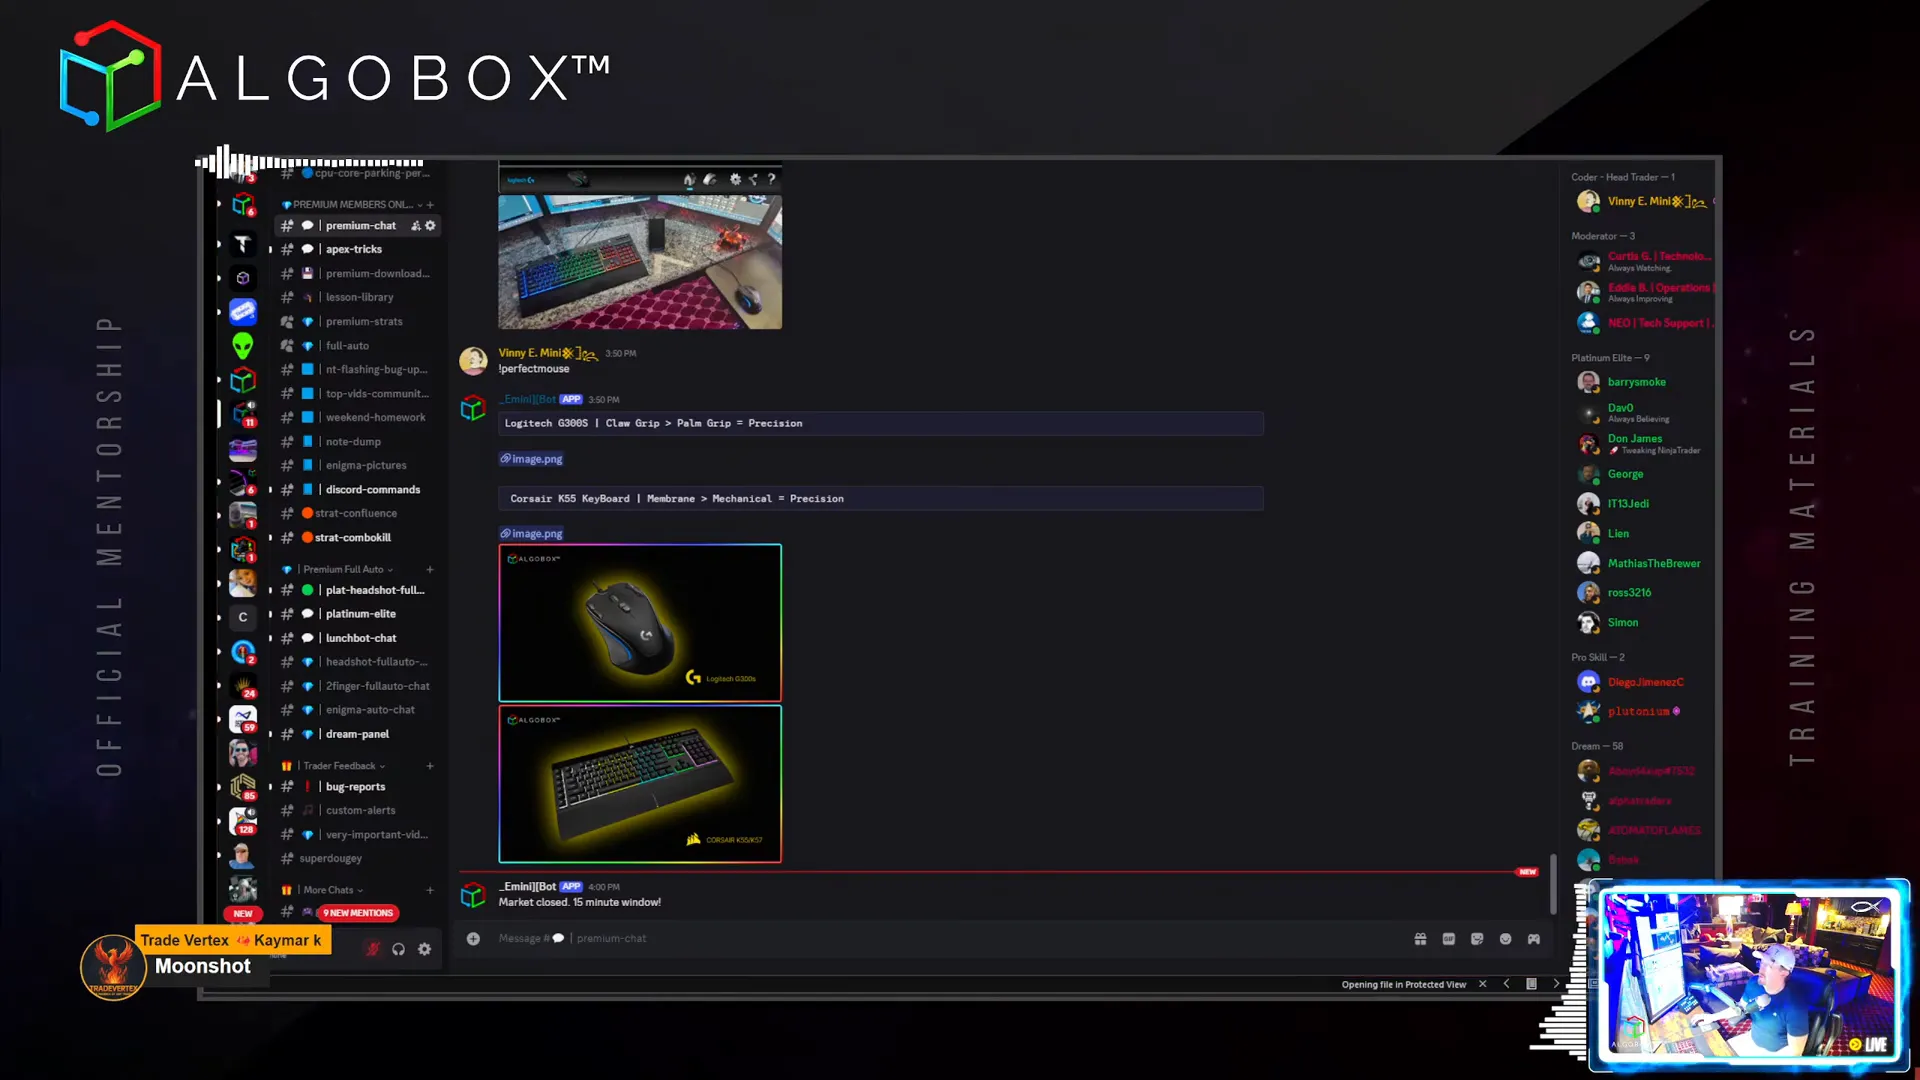Click the plus attachment button in message bar
Viewport: 1920px width, 1080px height.
point(473,939)
